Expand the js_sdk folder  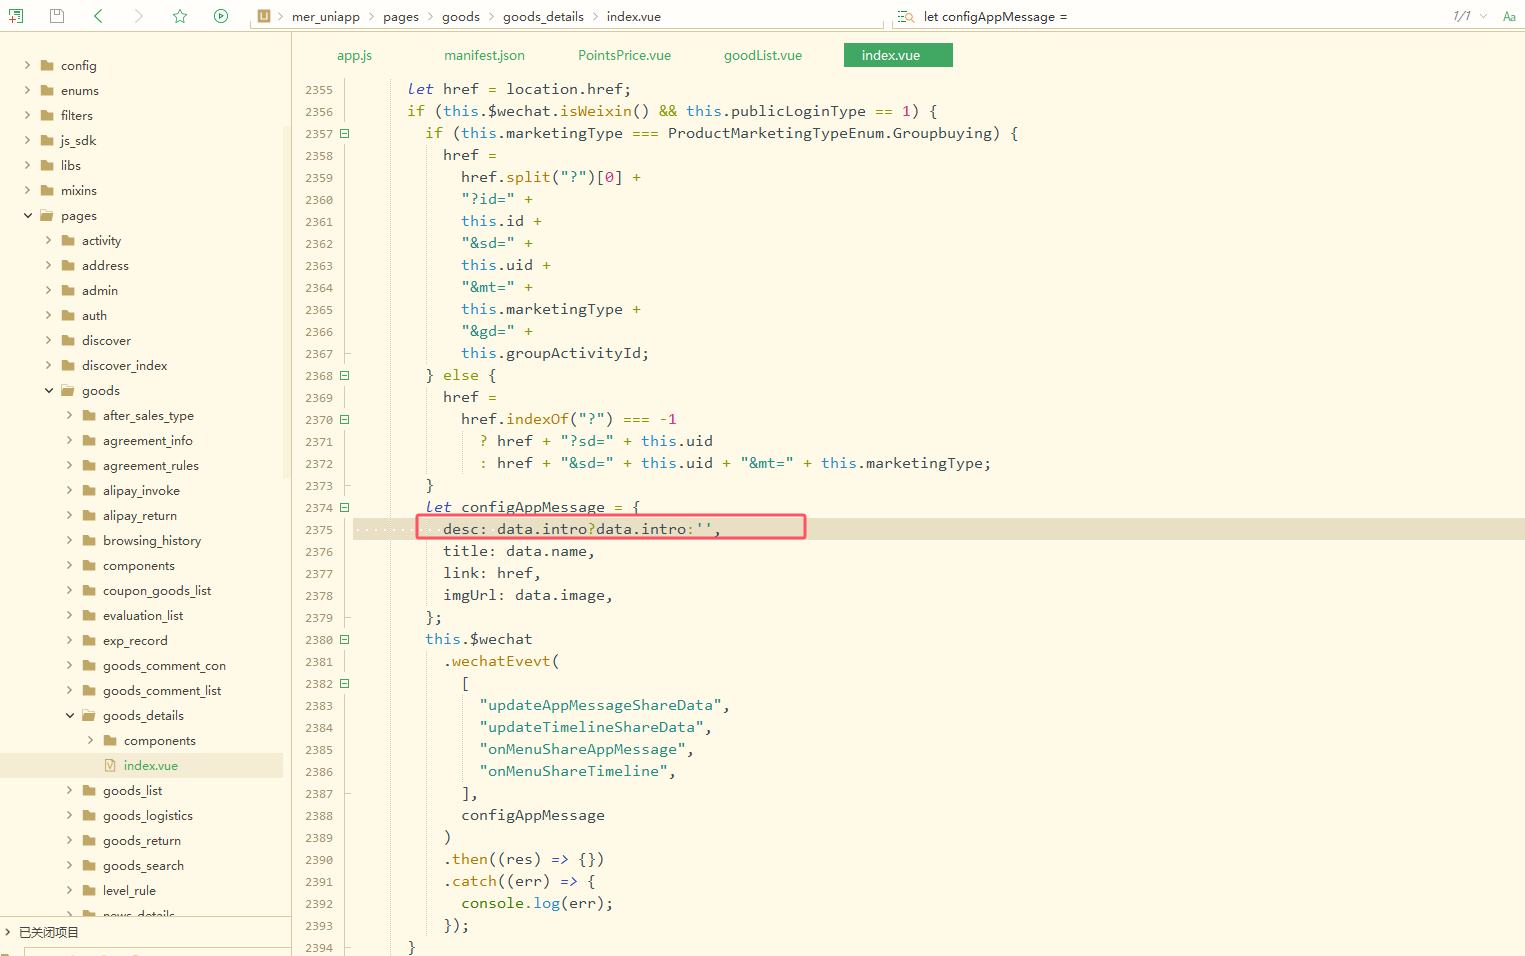27,140
